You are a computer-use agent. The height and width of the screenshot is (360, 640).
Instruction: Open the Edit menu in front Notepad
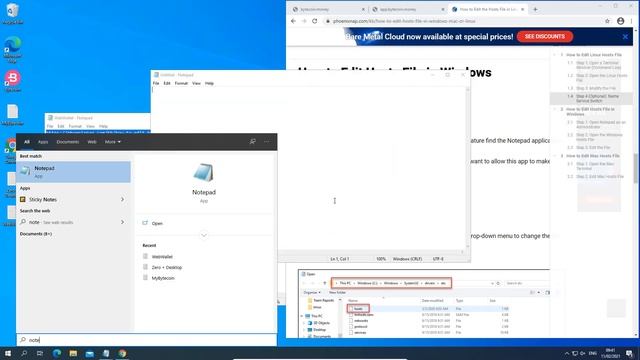pyautogui.click(x=167, y=83)
